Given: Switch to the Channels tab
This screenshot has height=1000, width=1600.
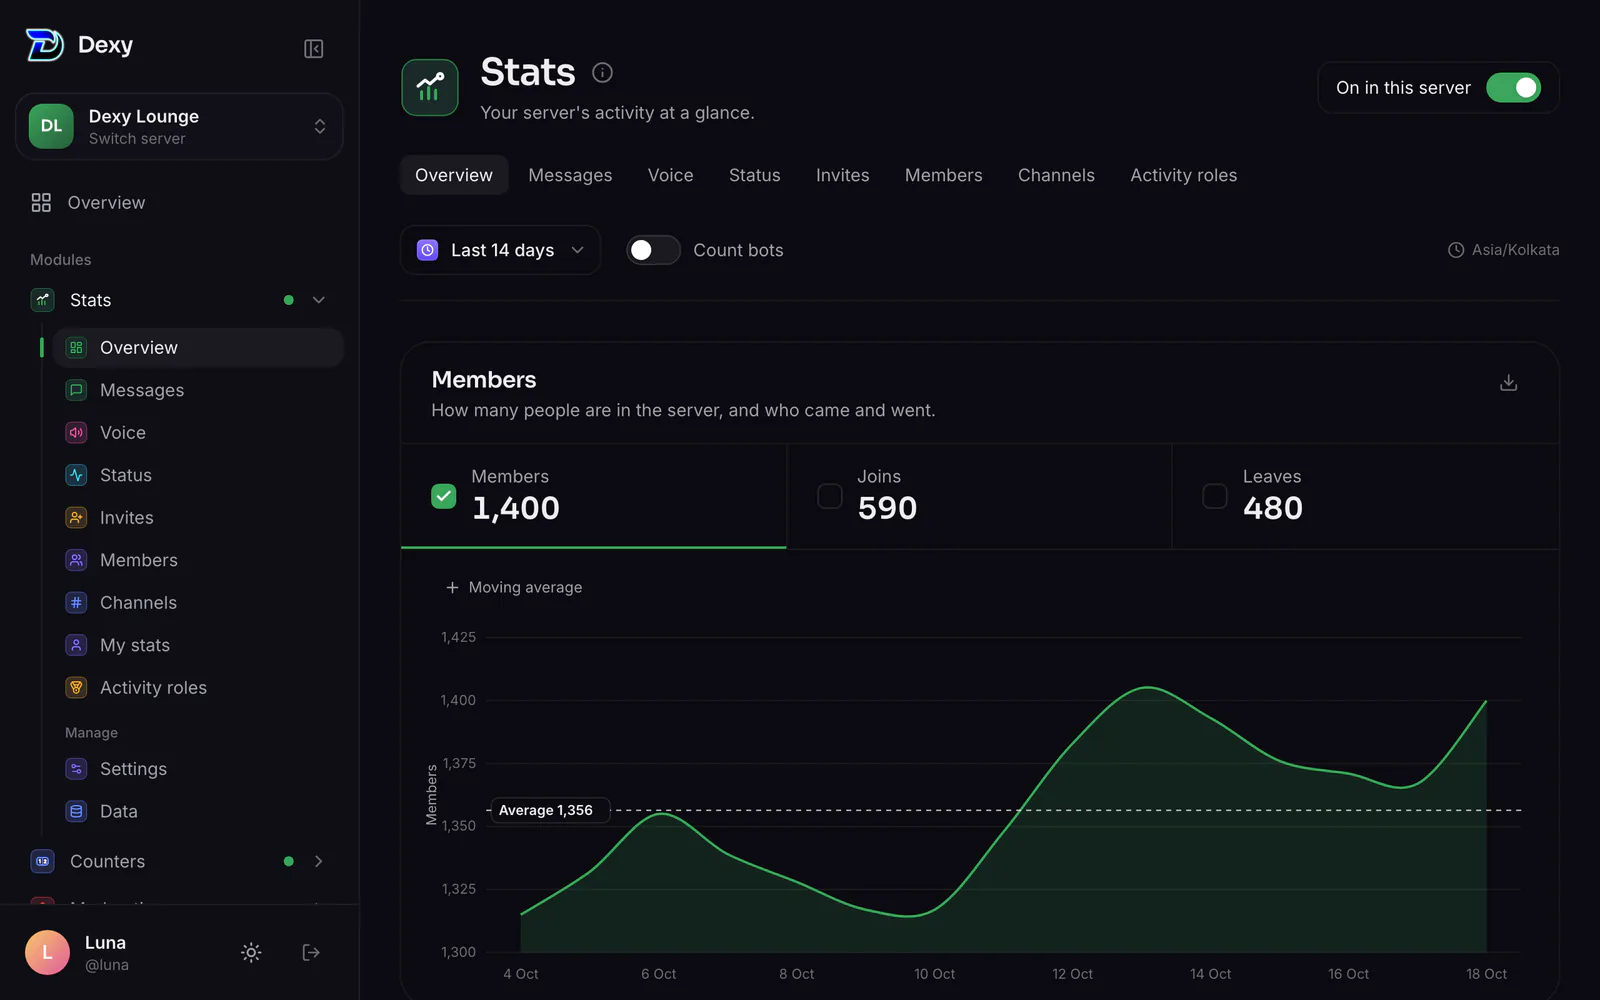Looking at the screenshot, I should (x=1056, y=175).
